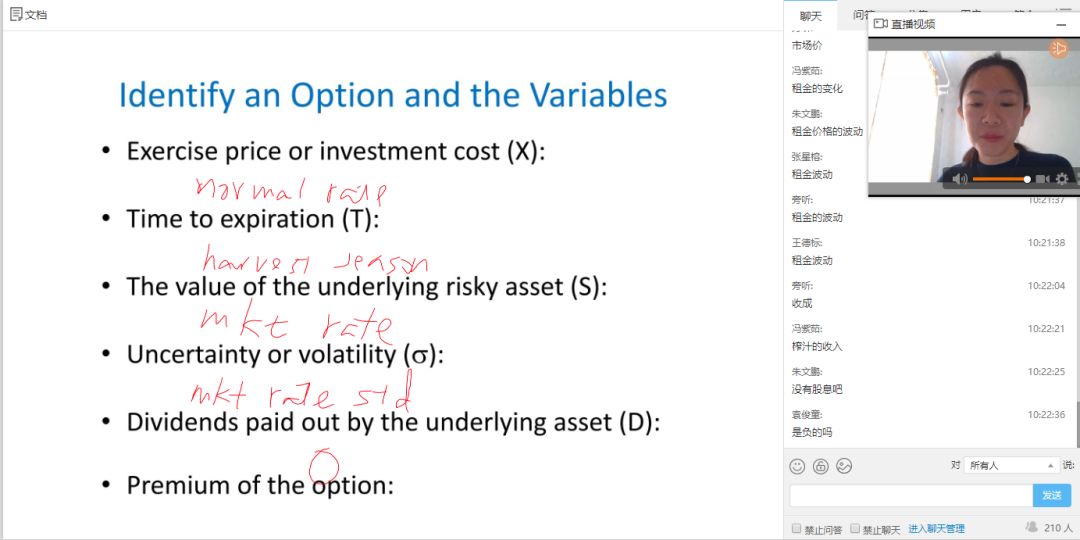Adjust the live video volume slider
The image size is (1080, 540).
tap(1001, 179)
